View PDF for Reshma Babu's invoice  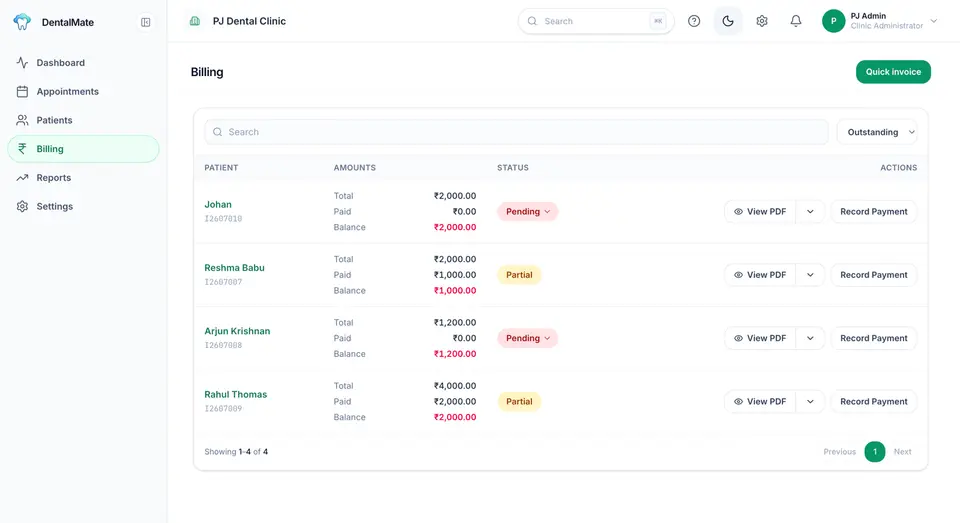click(760, 275)
